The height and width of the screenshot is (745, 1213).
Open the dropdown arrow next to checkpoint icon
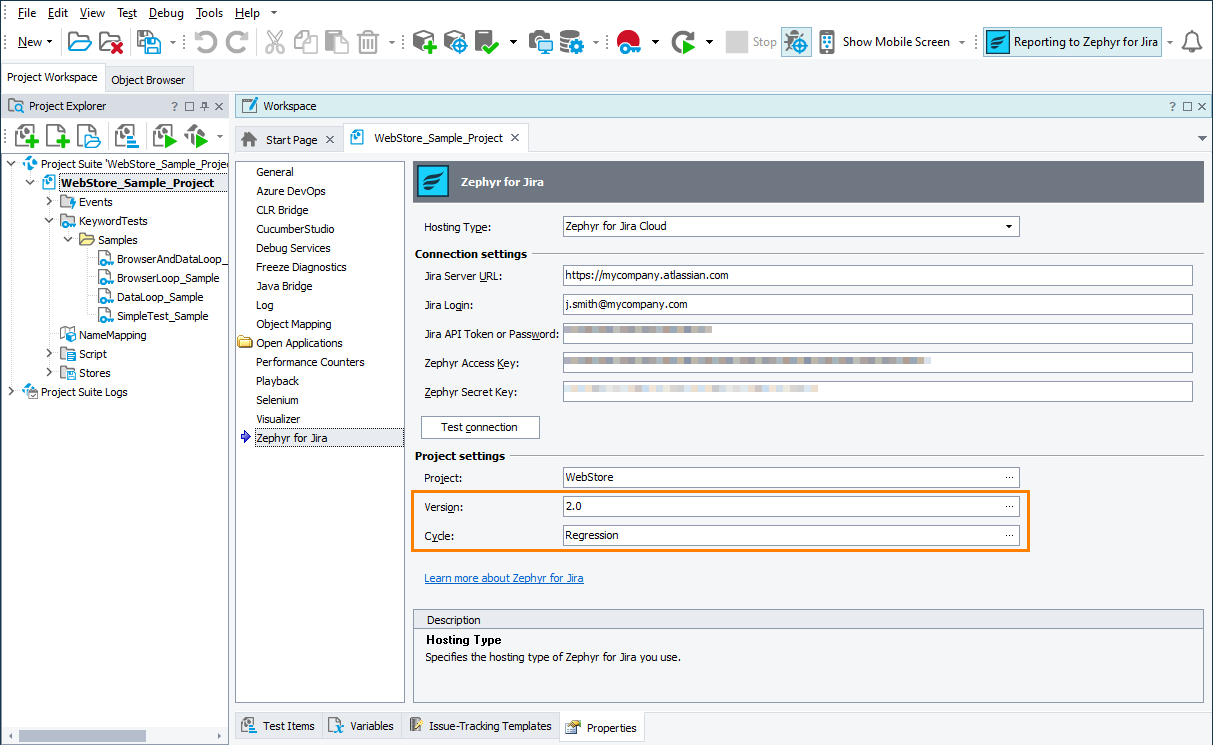[x=513, y=42]
